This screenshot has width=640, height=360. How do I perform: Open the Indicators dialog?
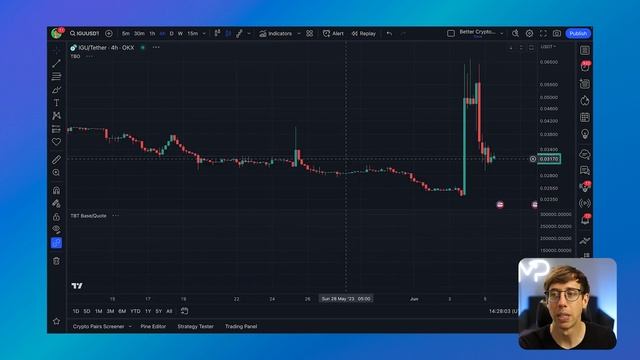276,33
